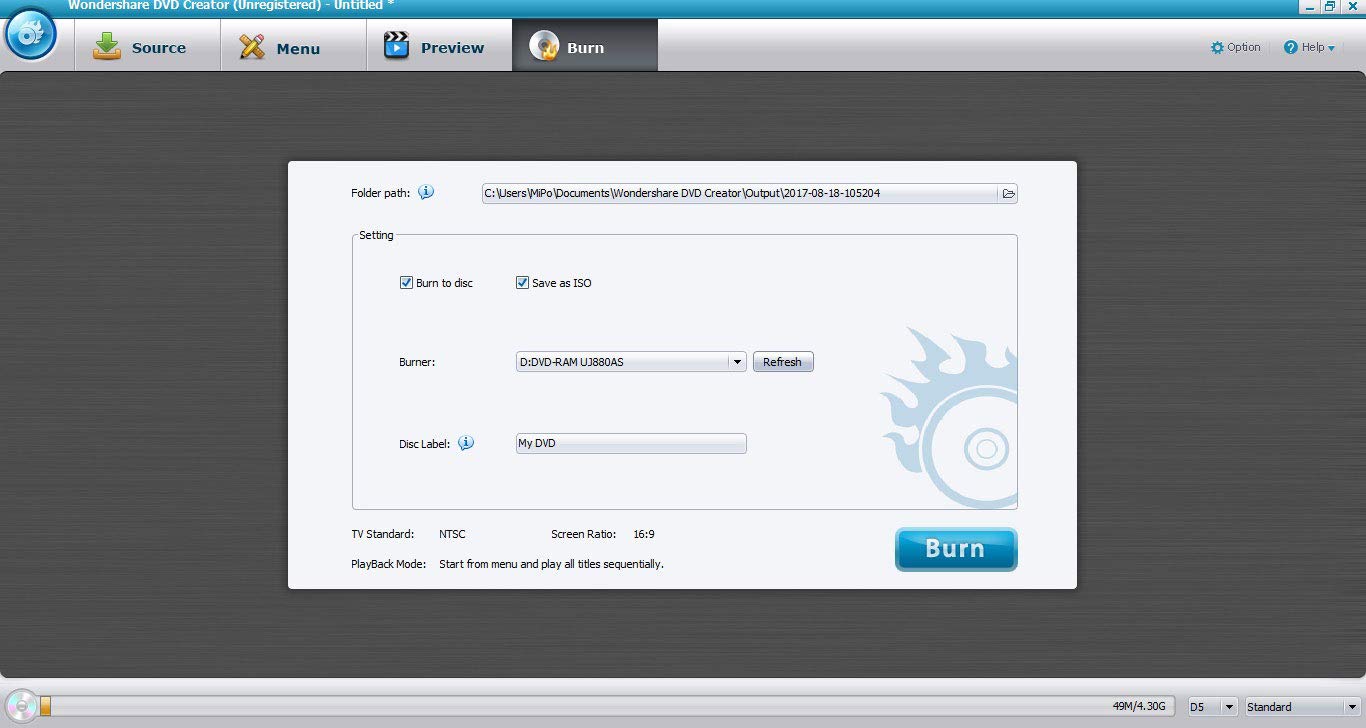Click the question mark Help icon
Viewport: 1366px width, 728px height.
(x=1291, y=47)
